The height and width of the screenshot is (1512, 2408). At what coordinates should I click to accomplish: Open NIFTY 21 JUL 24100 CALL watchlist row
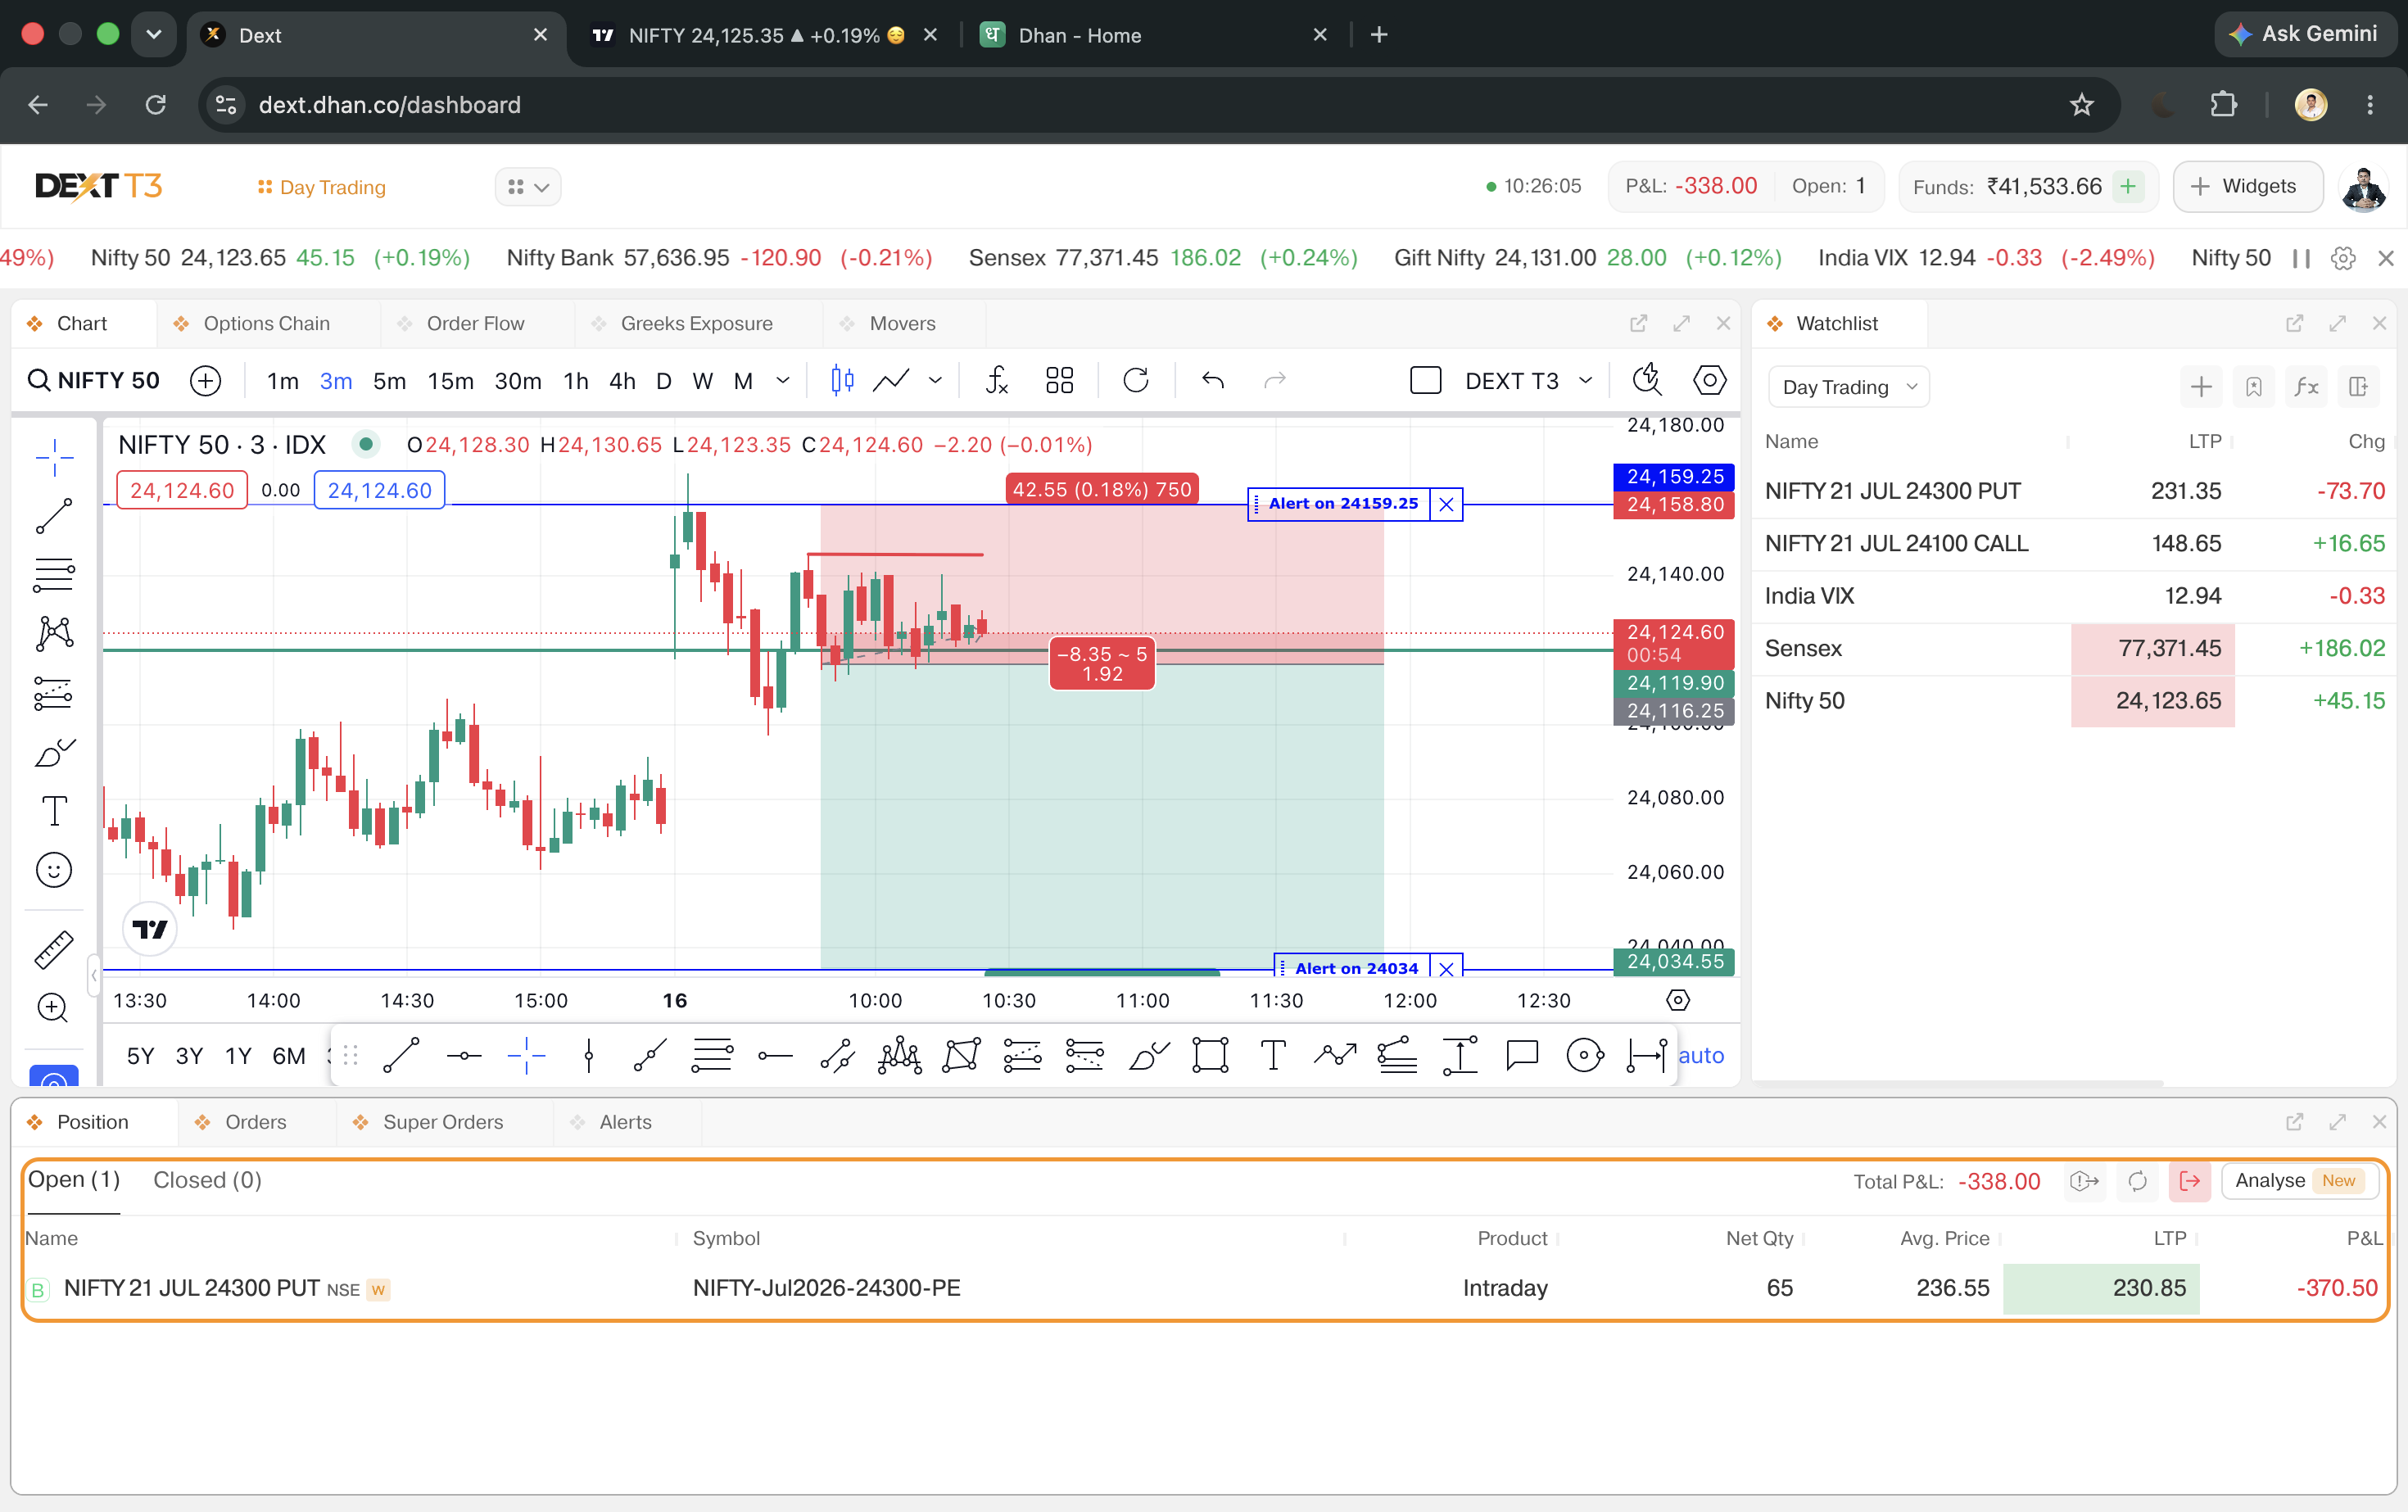pos(2074,544)
